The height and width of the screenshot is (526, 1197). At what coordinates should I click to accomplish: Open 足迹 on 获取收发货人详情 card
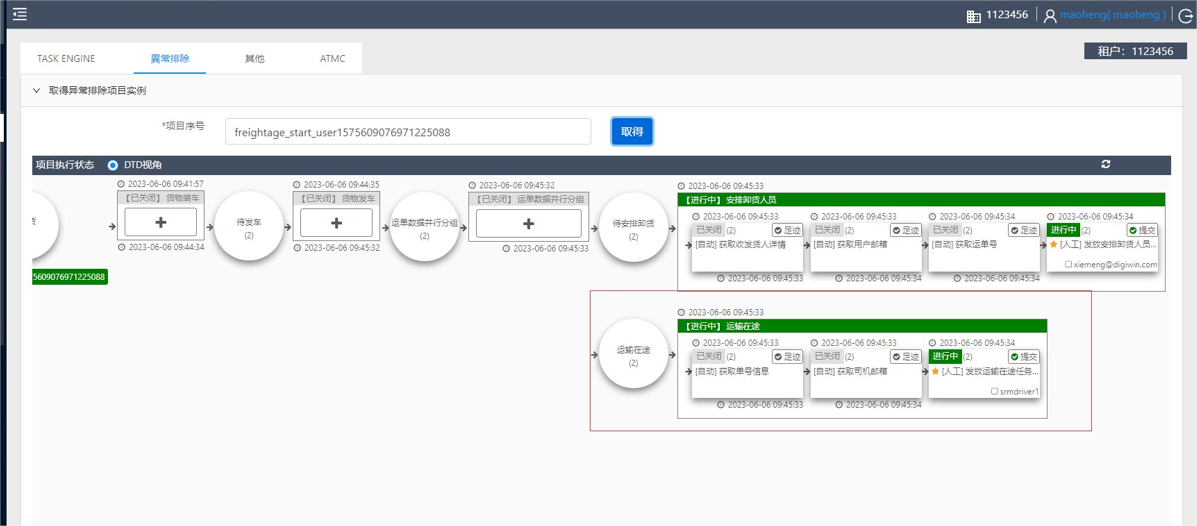pyautogui.click(x=787, y=230)
